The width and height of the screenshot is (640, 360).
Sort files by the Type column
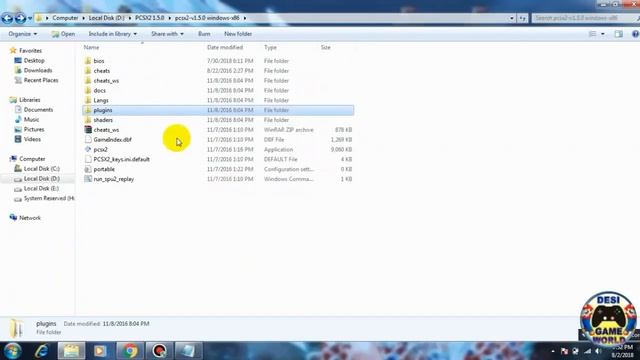[270, 47]
